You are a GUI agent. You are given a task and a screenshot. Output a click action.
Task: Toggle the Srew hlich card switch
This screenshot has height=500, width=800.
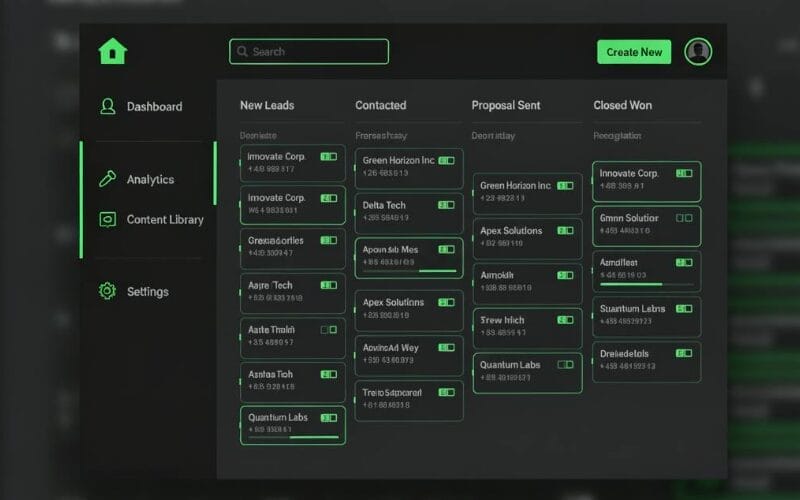[565, 320]
